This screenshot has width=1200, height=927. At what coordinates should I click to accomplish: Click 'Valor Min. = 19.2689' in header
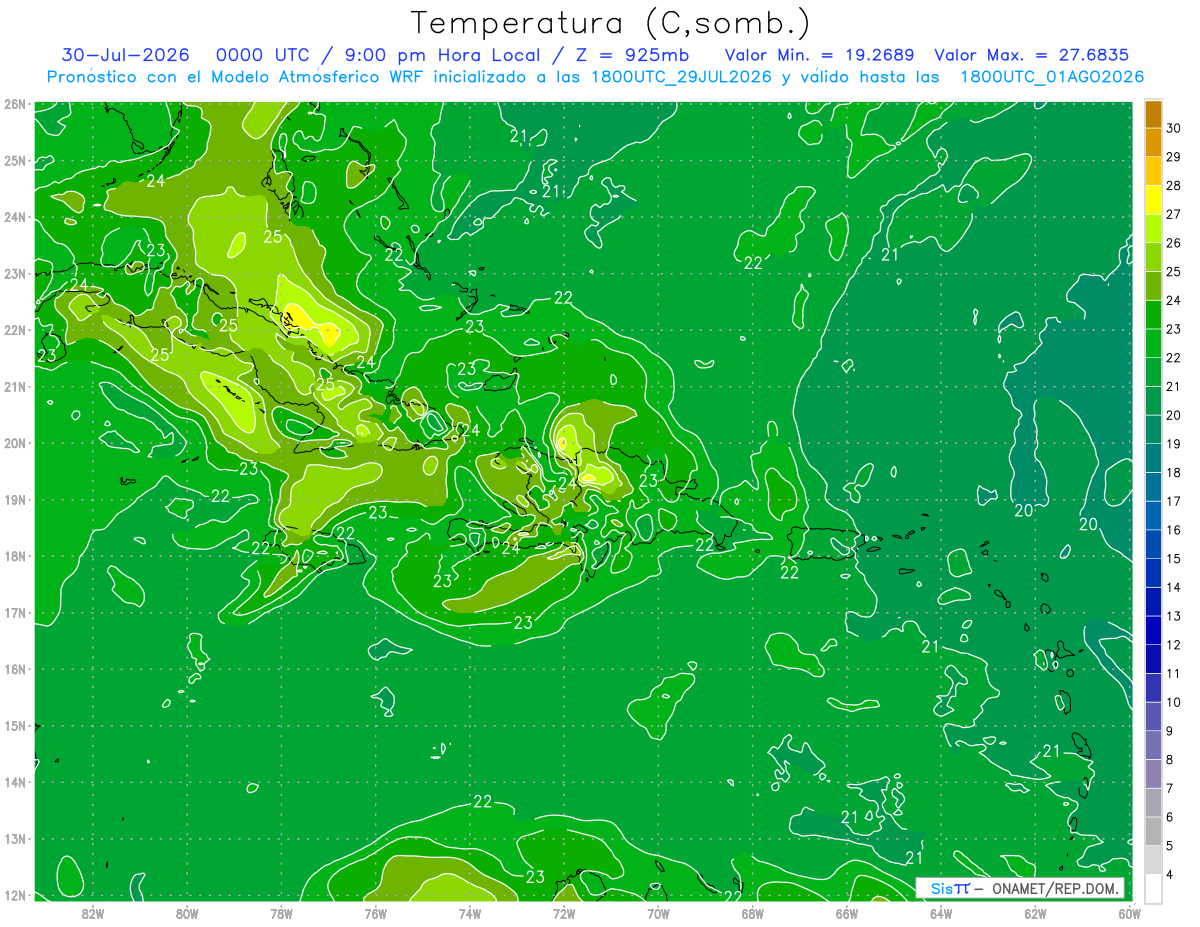820,55
